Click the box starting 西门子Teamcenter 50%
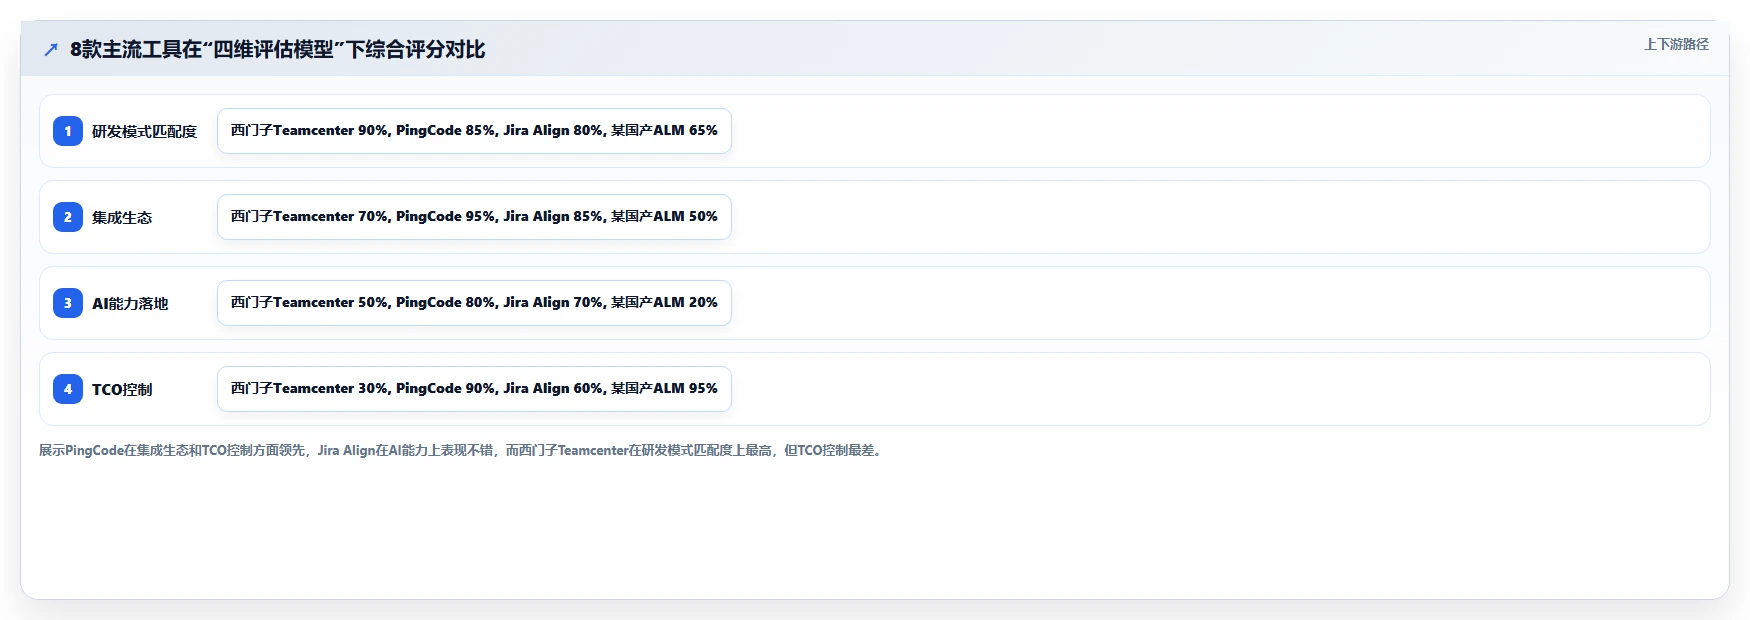 point(474,303)
